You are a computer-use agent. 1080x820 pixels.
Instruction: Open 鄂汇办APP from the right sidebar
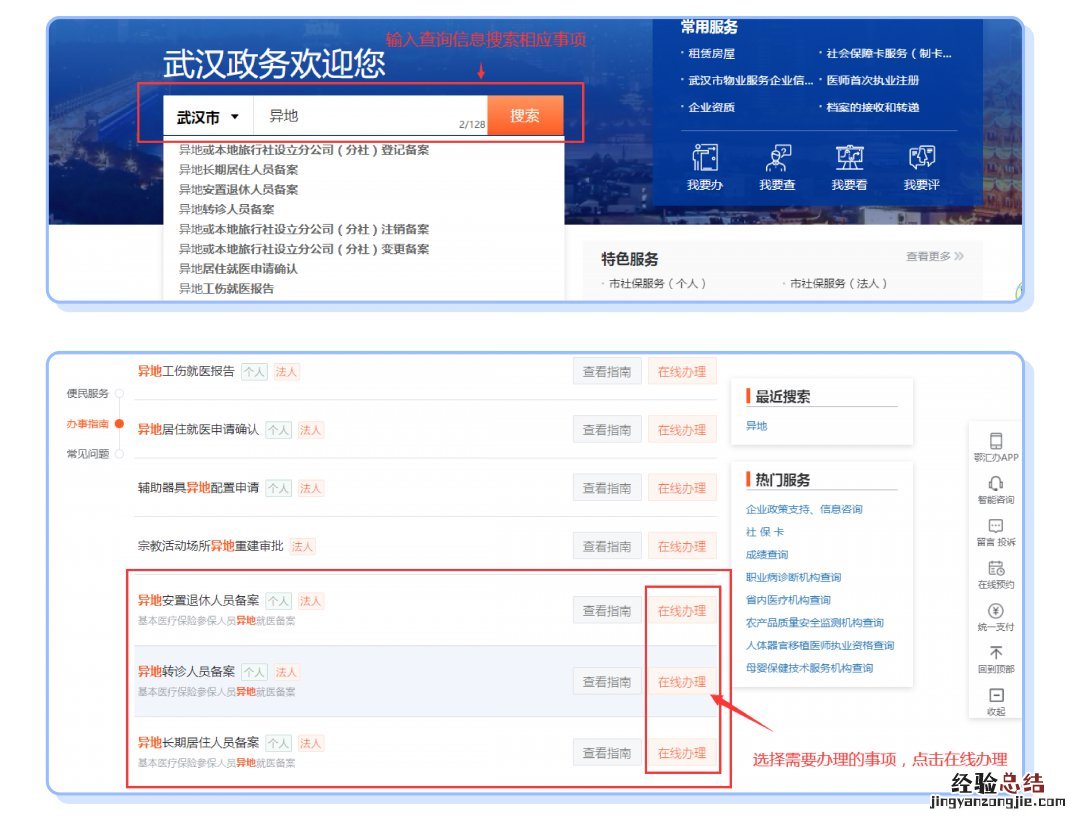(995, 442)
